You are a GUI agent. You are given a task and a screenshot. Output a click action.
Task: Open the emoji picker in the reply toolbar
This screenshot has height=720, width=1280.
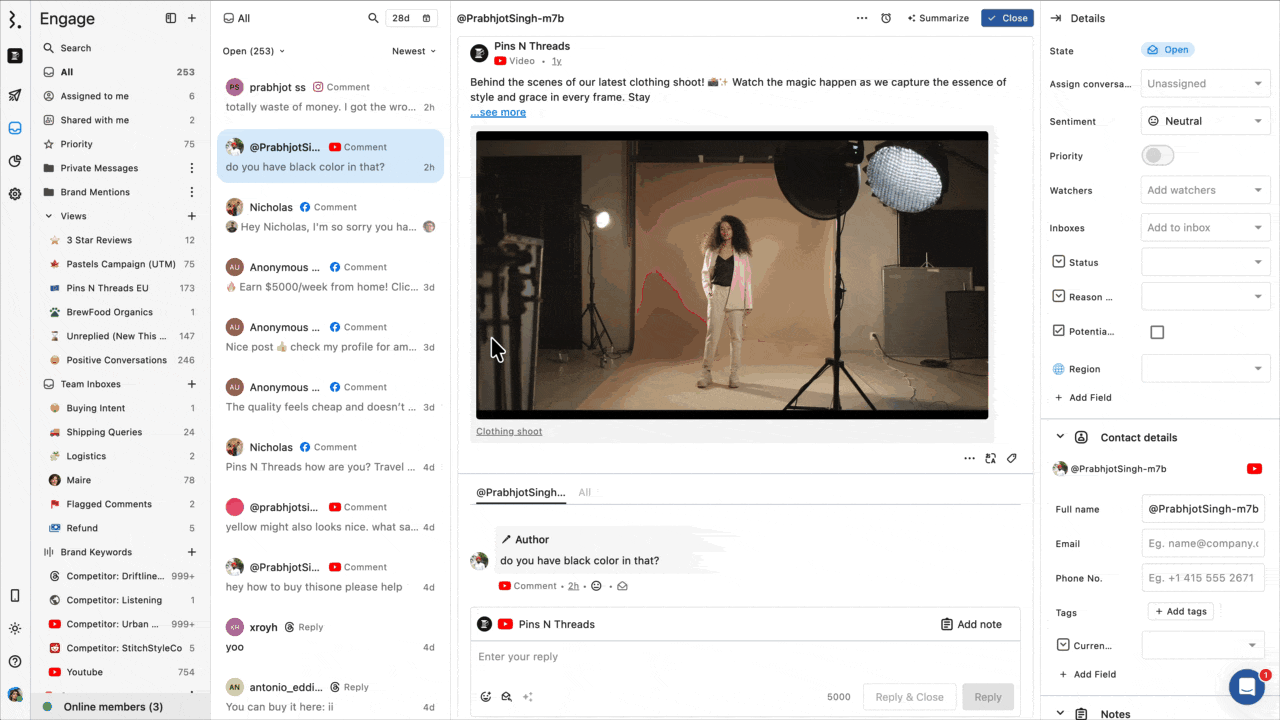click(x=486, y=697)
